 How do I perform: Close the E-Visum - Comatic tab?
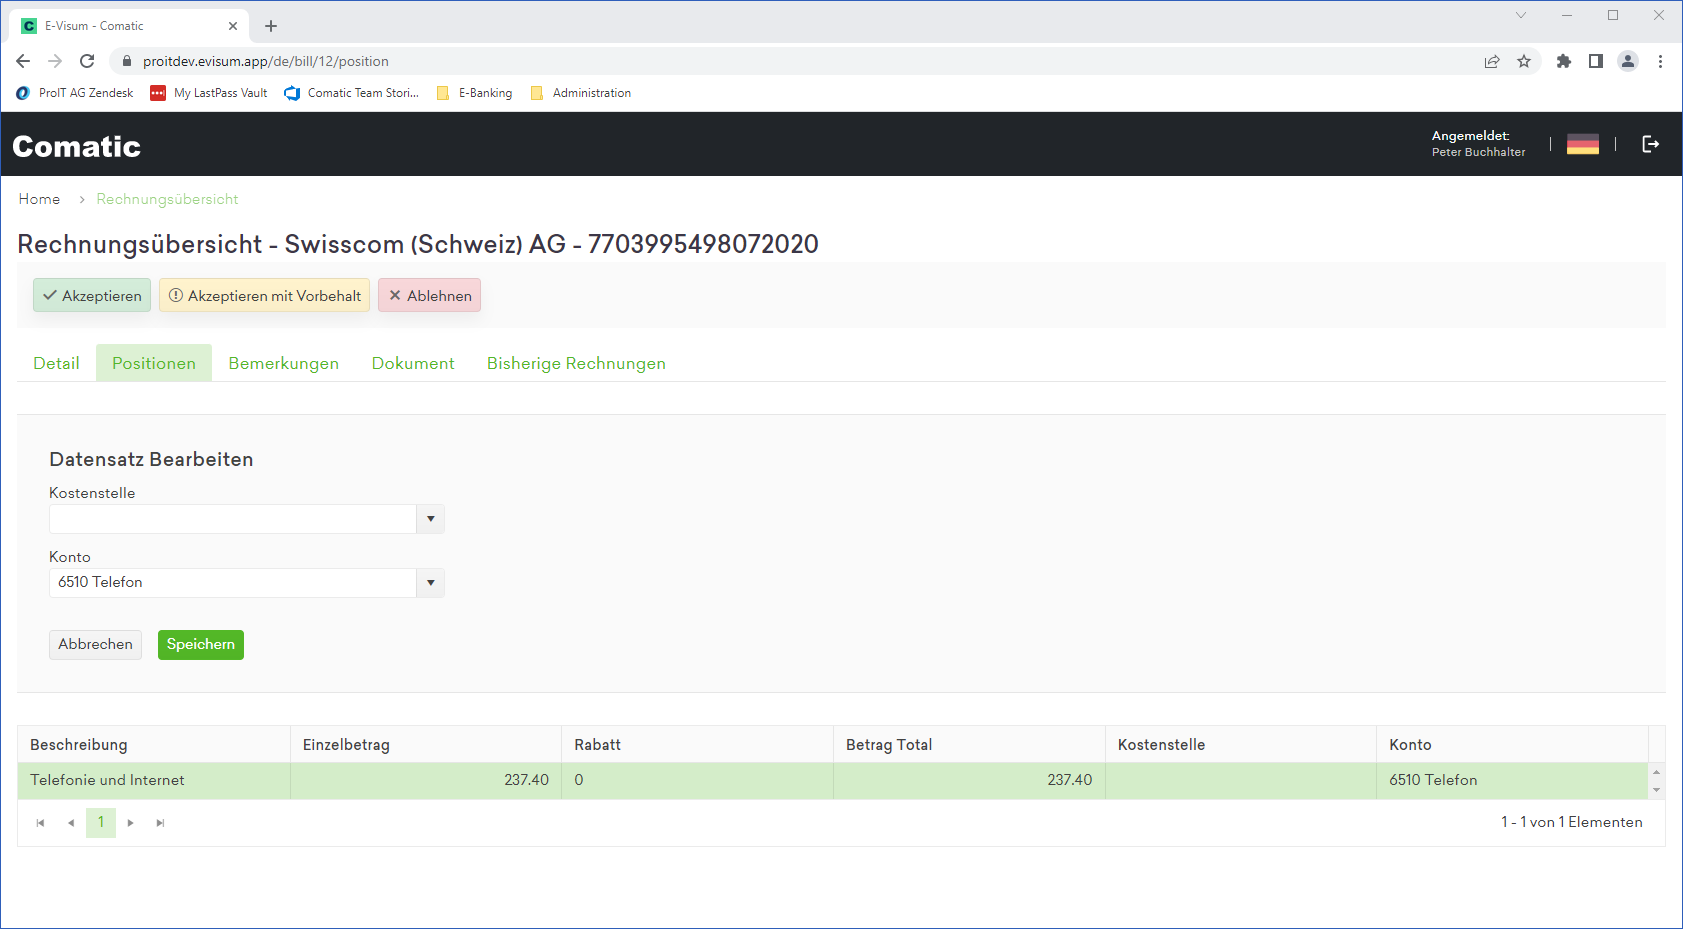233,26
